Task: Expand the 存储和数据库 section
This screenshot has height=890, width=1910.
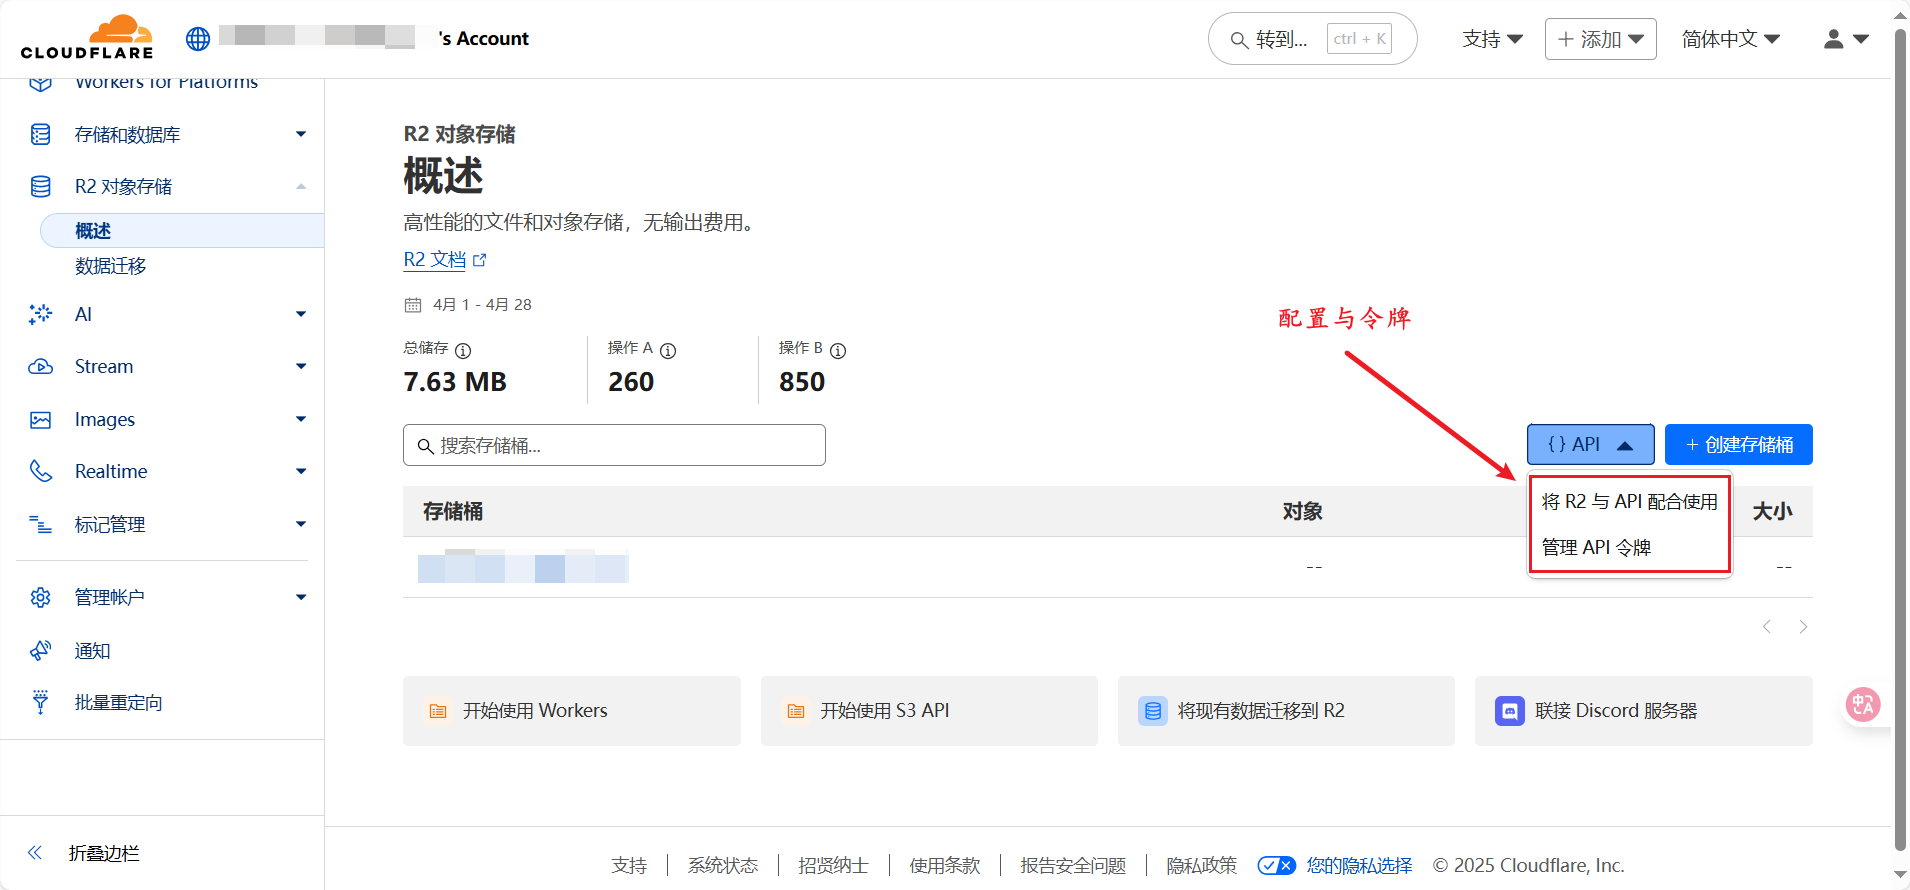Action: coord(301,134)
